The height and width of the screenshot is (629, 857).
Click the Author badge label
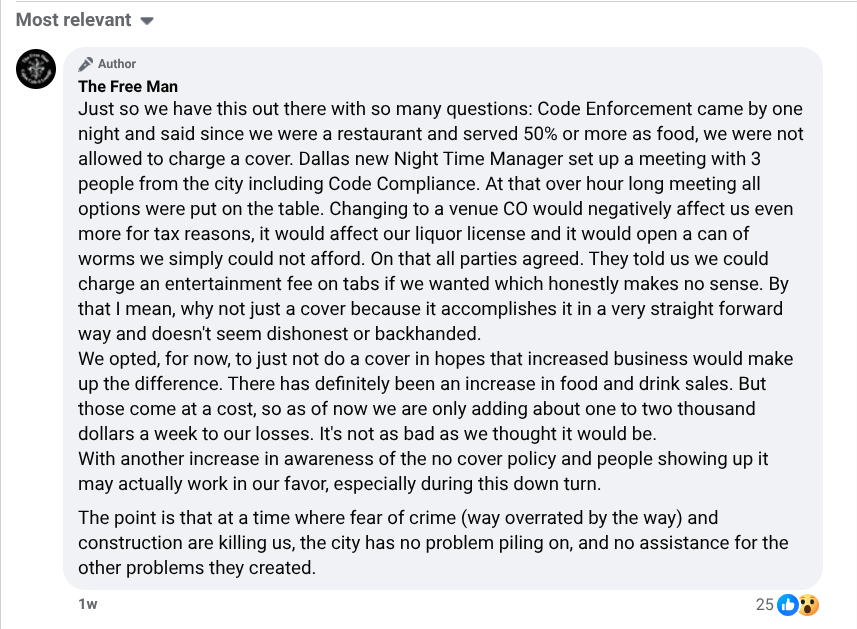point(117,64)
